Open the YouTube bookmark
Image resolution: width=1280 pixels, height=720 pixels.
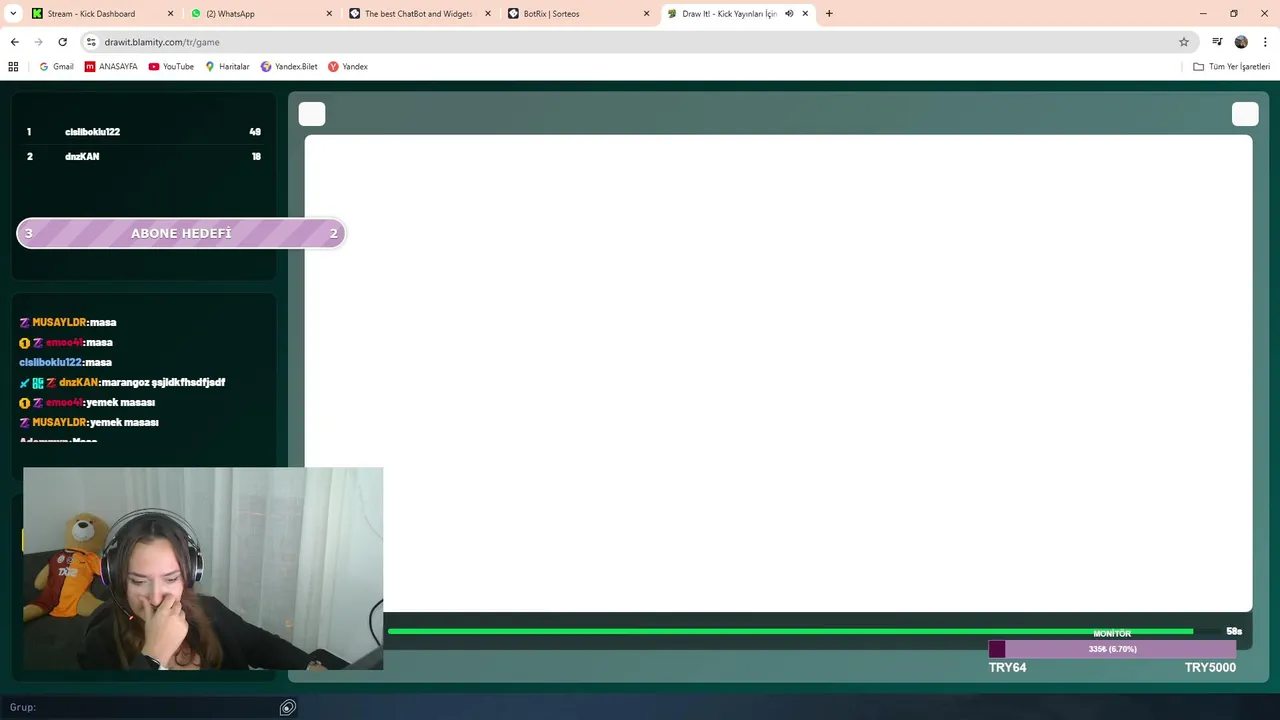point(171,67)
